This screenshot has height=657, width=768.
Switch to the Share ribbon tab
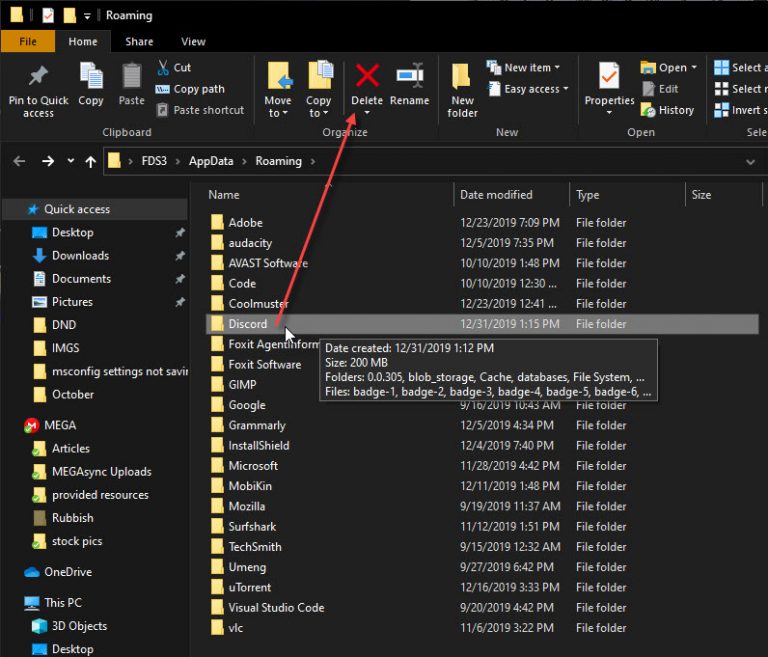(139, 42)
